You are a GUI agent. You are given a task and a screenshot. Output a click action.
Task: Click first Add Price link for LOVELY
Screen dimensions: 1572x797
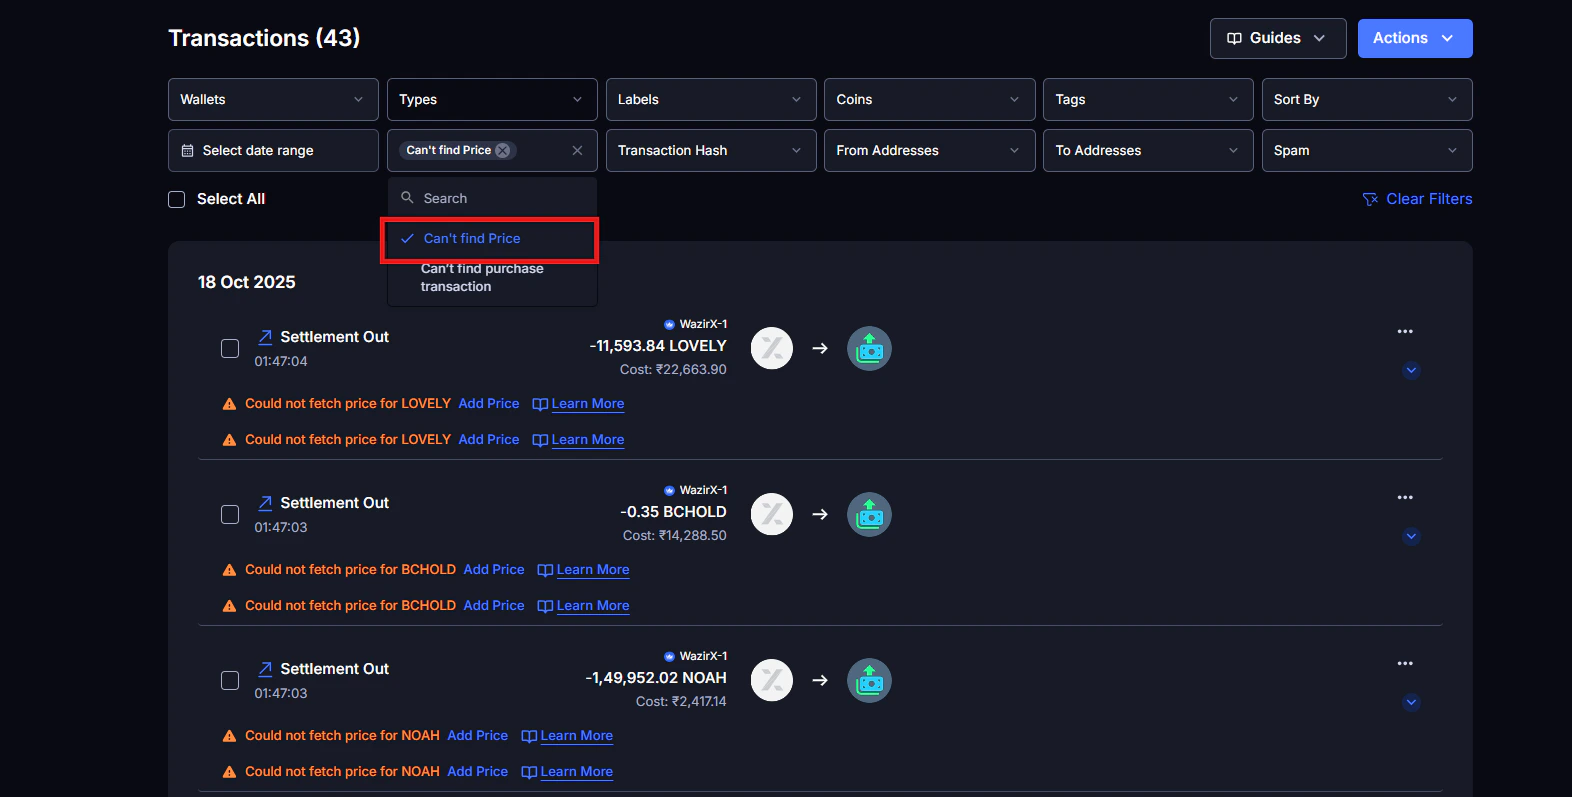point(489,404)
